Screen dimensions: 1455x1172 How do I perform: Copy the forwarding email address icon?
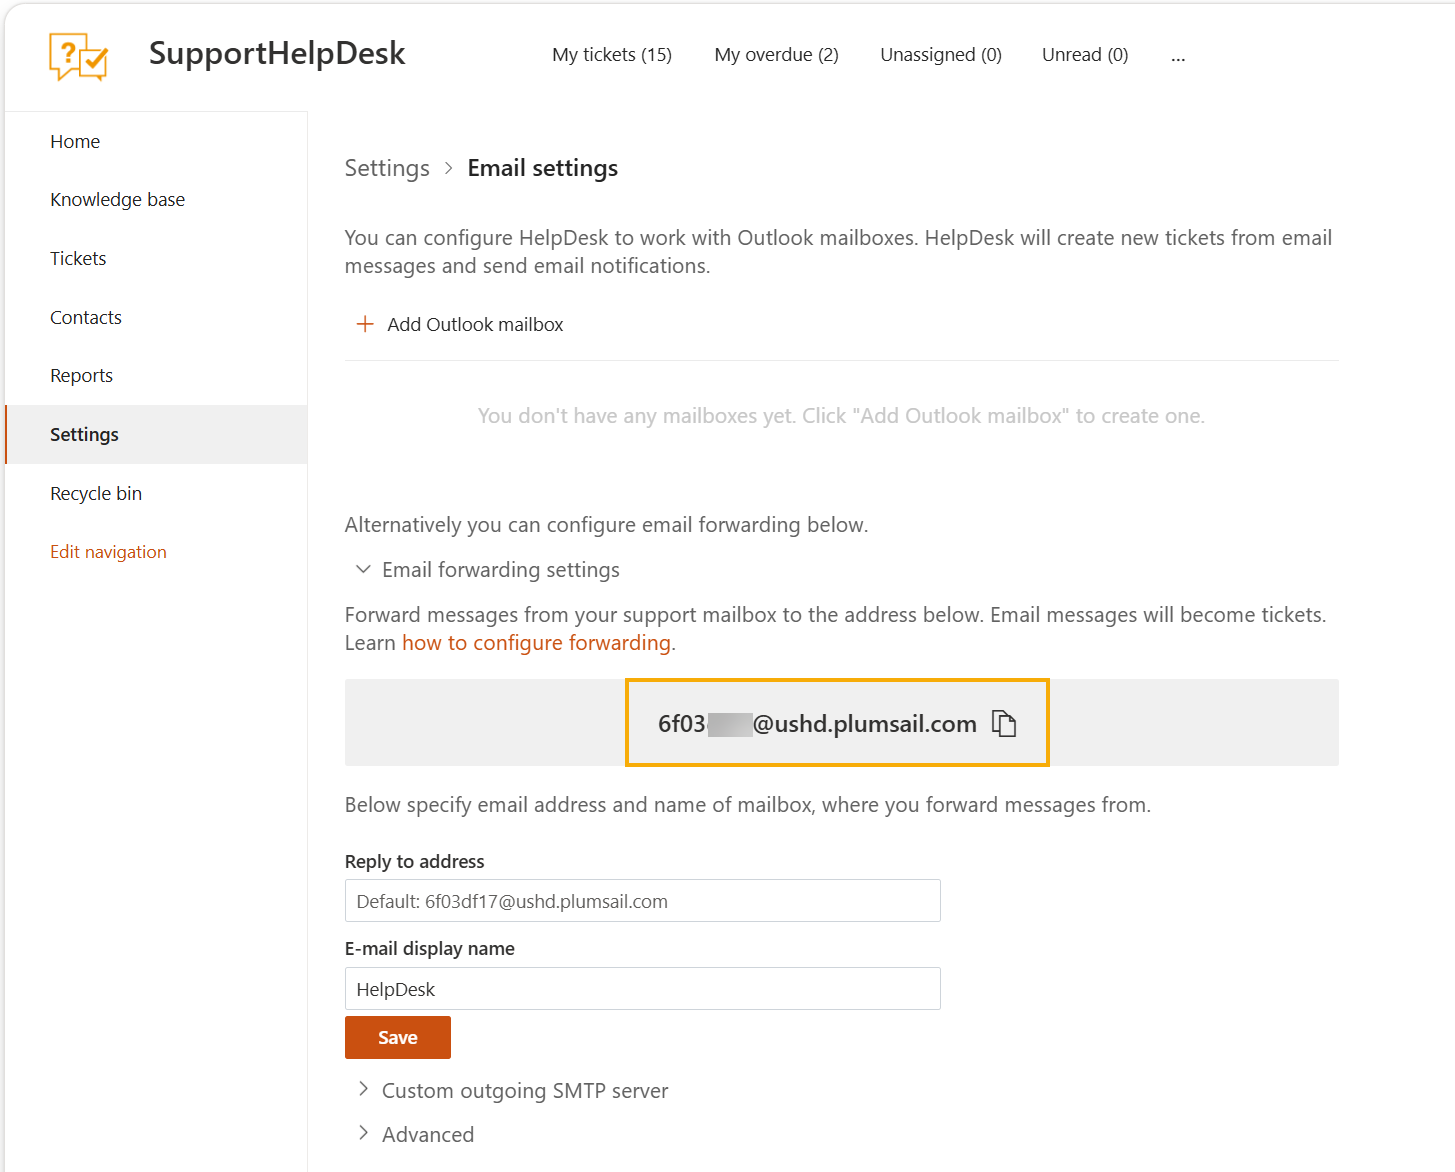(x=1004, y=723)
